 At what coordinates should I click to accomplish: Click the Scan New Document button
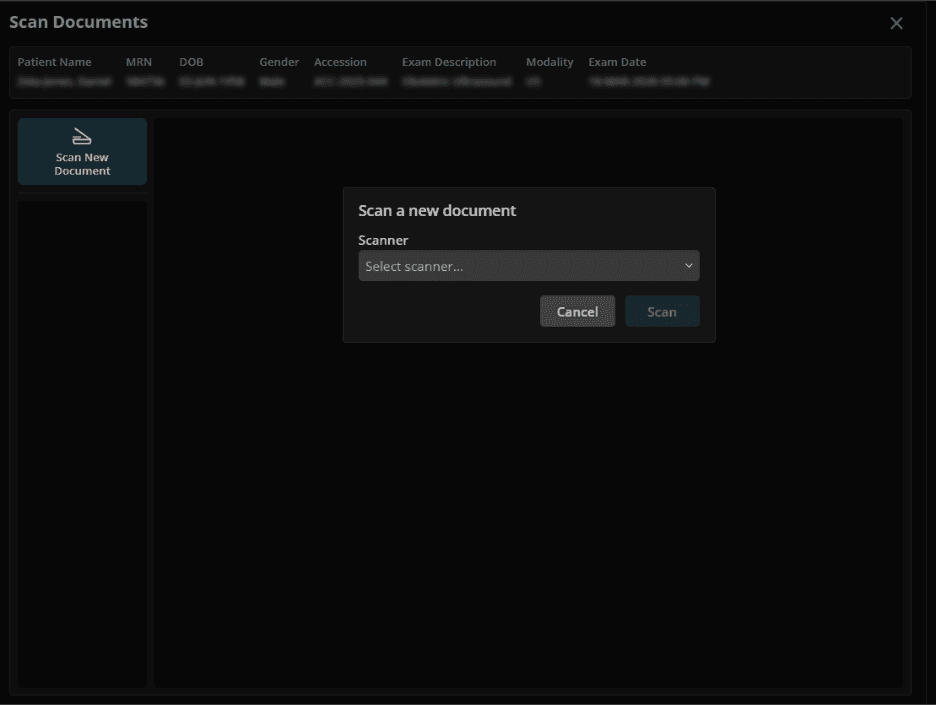click(x=82, y=152)
